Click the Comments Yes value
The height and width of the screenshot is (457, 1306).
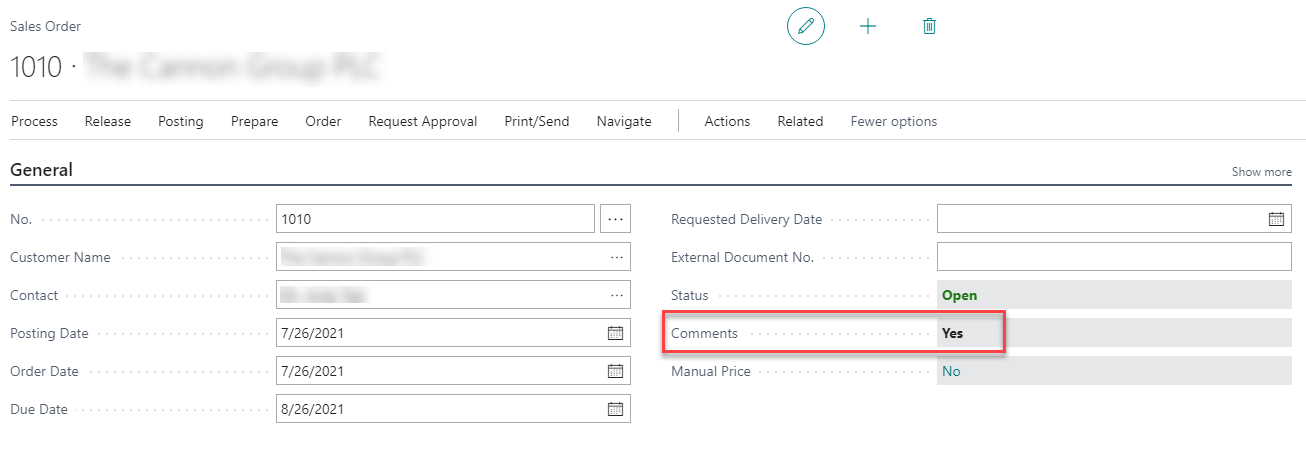952,333
